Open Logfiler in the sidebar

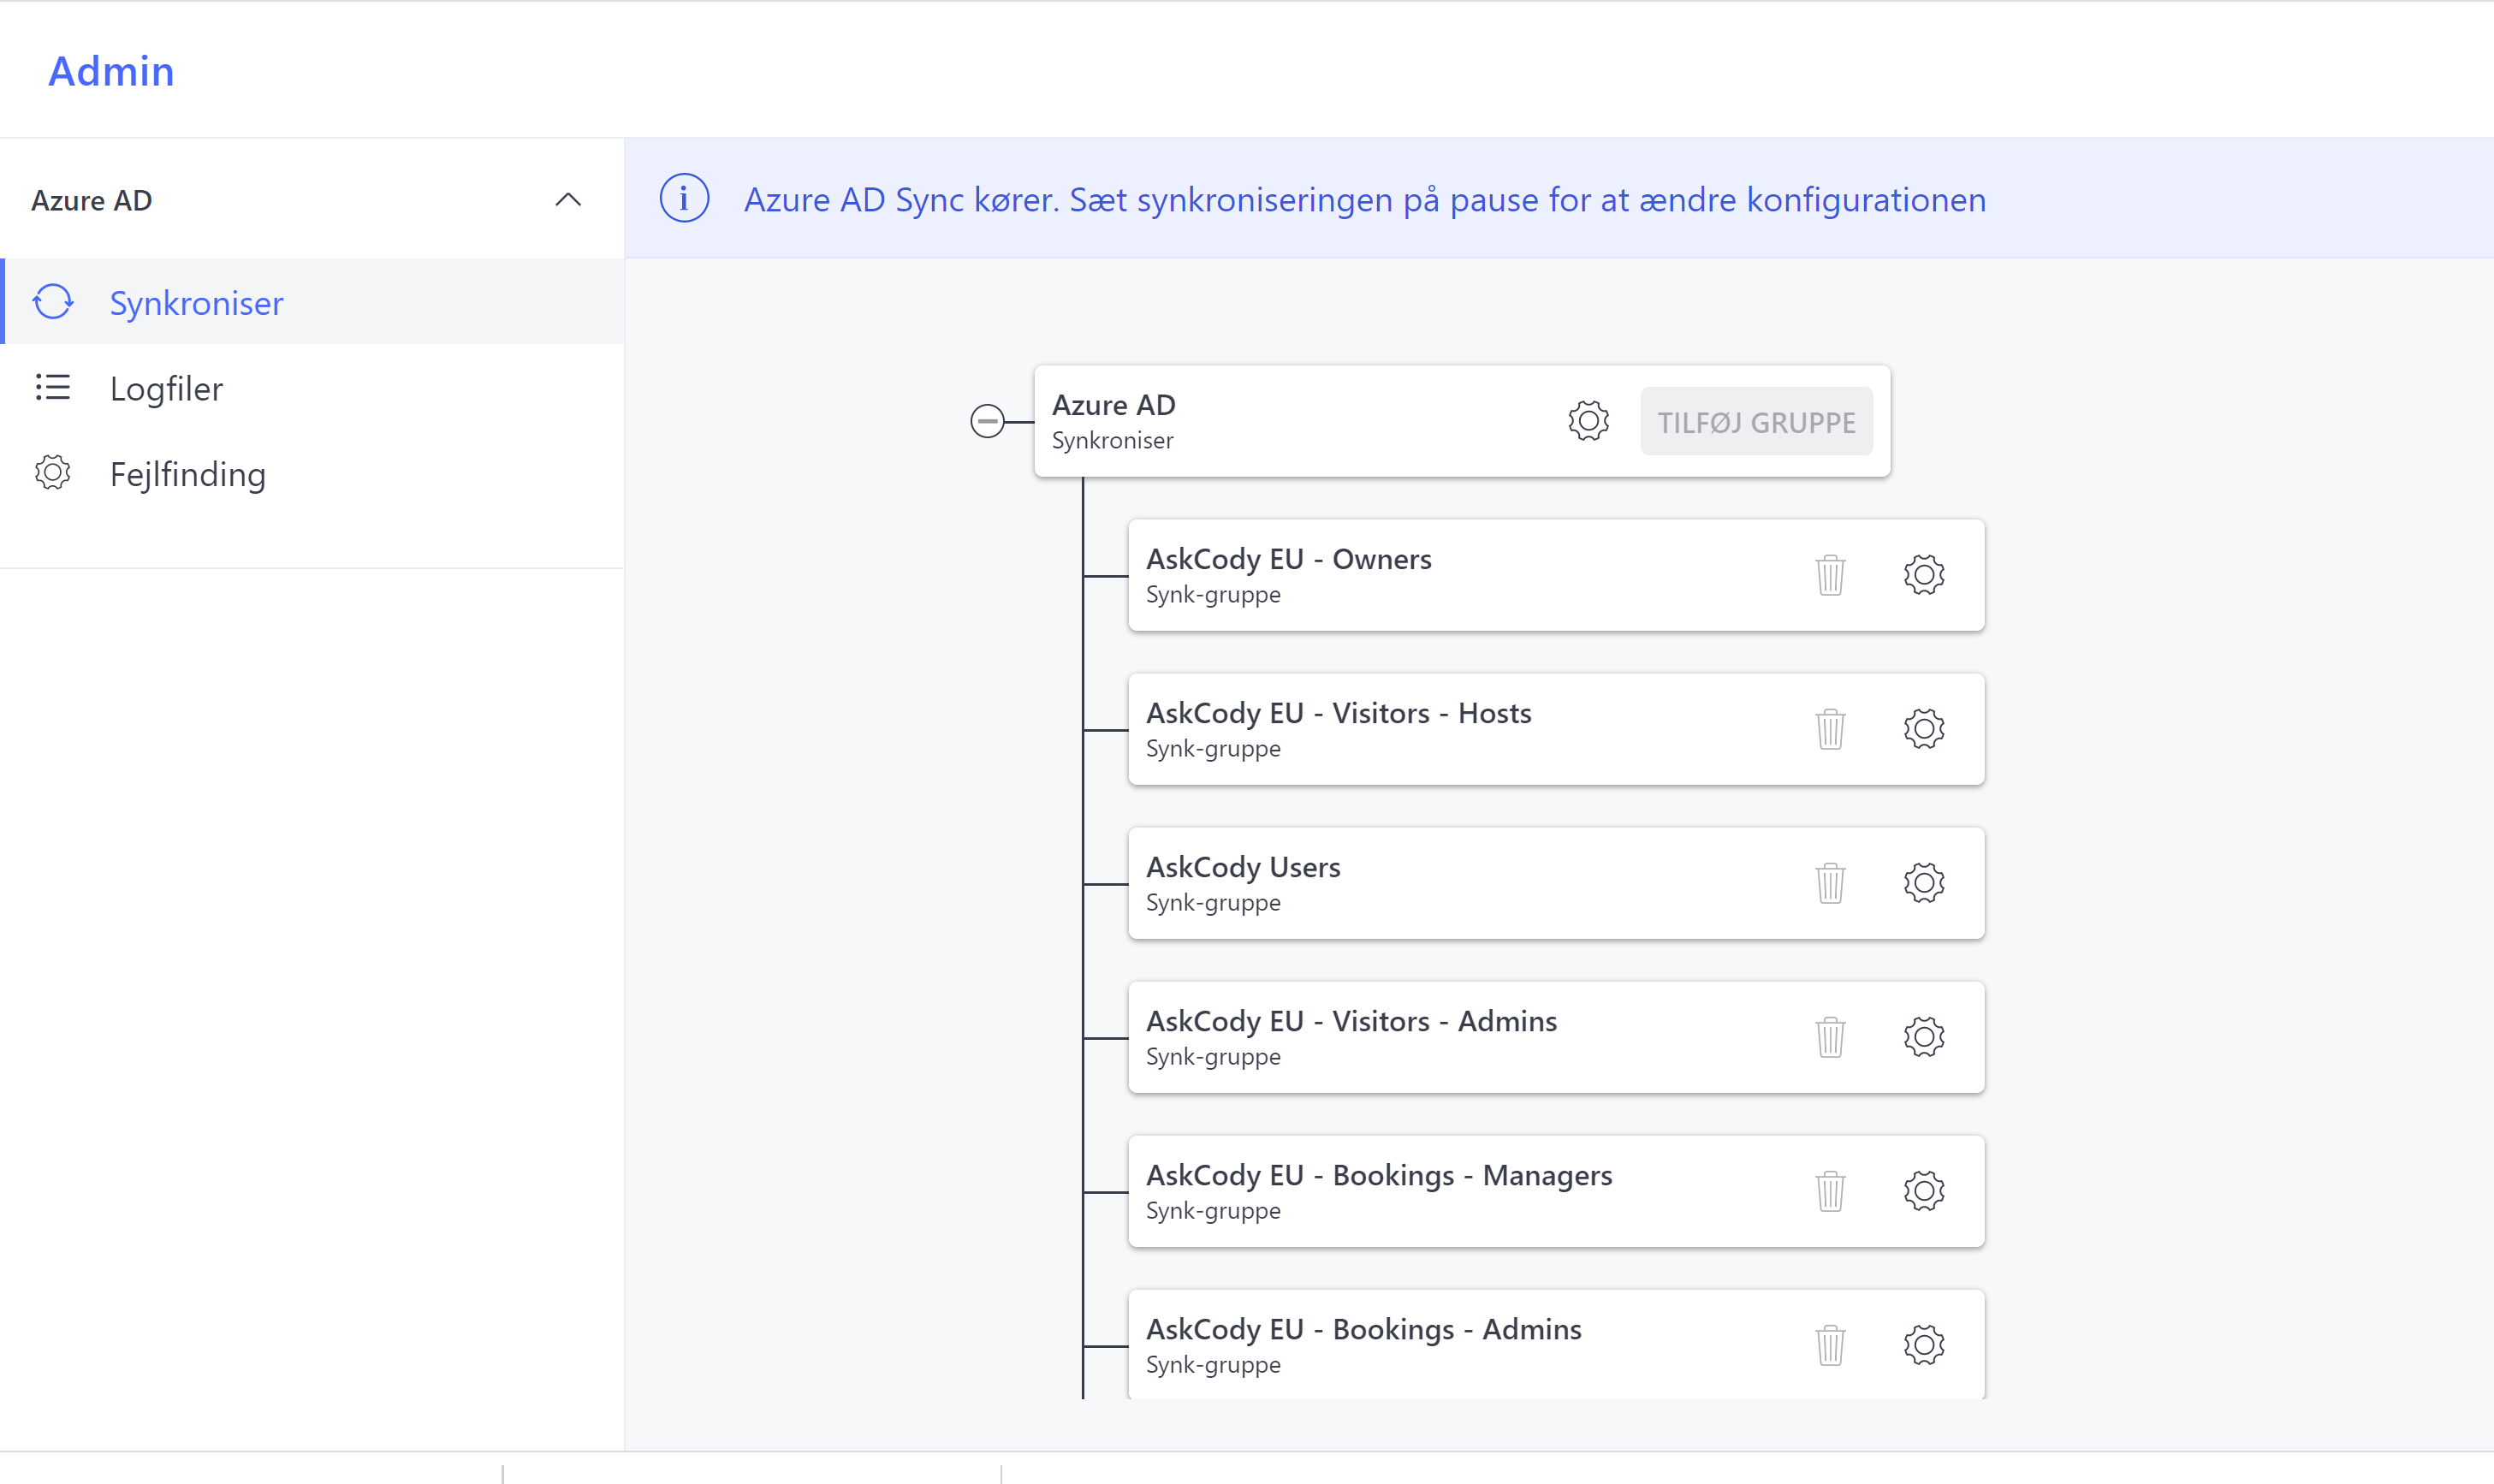(313, 388)
